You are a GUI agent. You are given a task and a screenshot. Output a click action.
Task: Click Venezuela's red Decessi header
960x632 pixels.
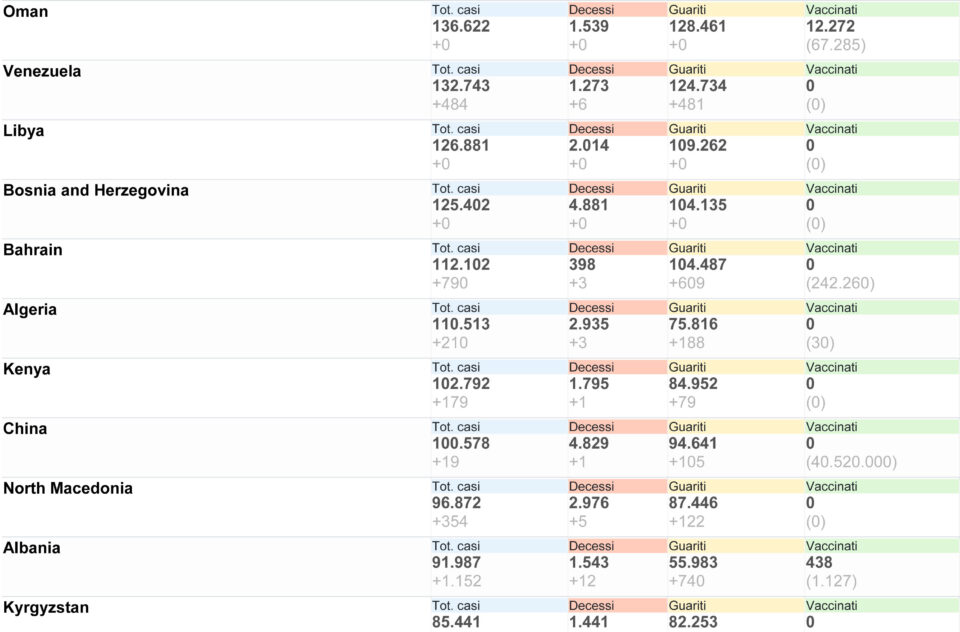coord(617,69)
